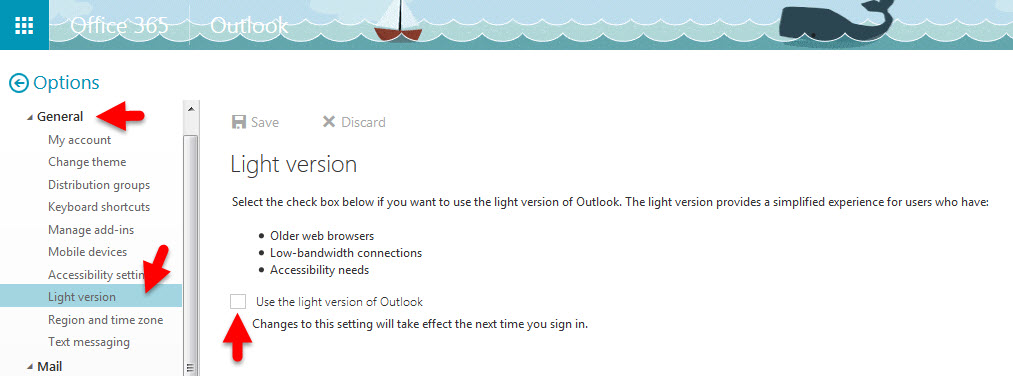1013x376 pixels.
Task: Select the Light version menu item
Action: 90,297
